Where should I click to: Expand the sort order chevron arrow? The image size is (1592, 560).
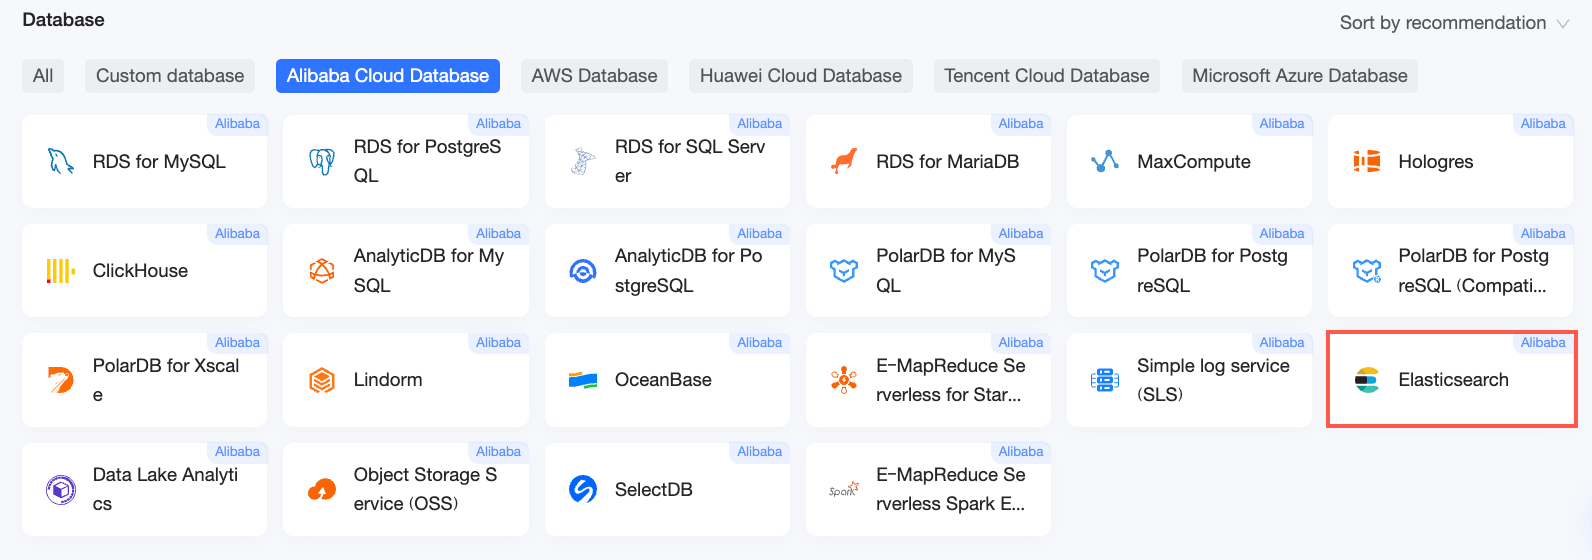point(1563,24)
